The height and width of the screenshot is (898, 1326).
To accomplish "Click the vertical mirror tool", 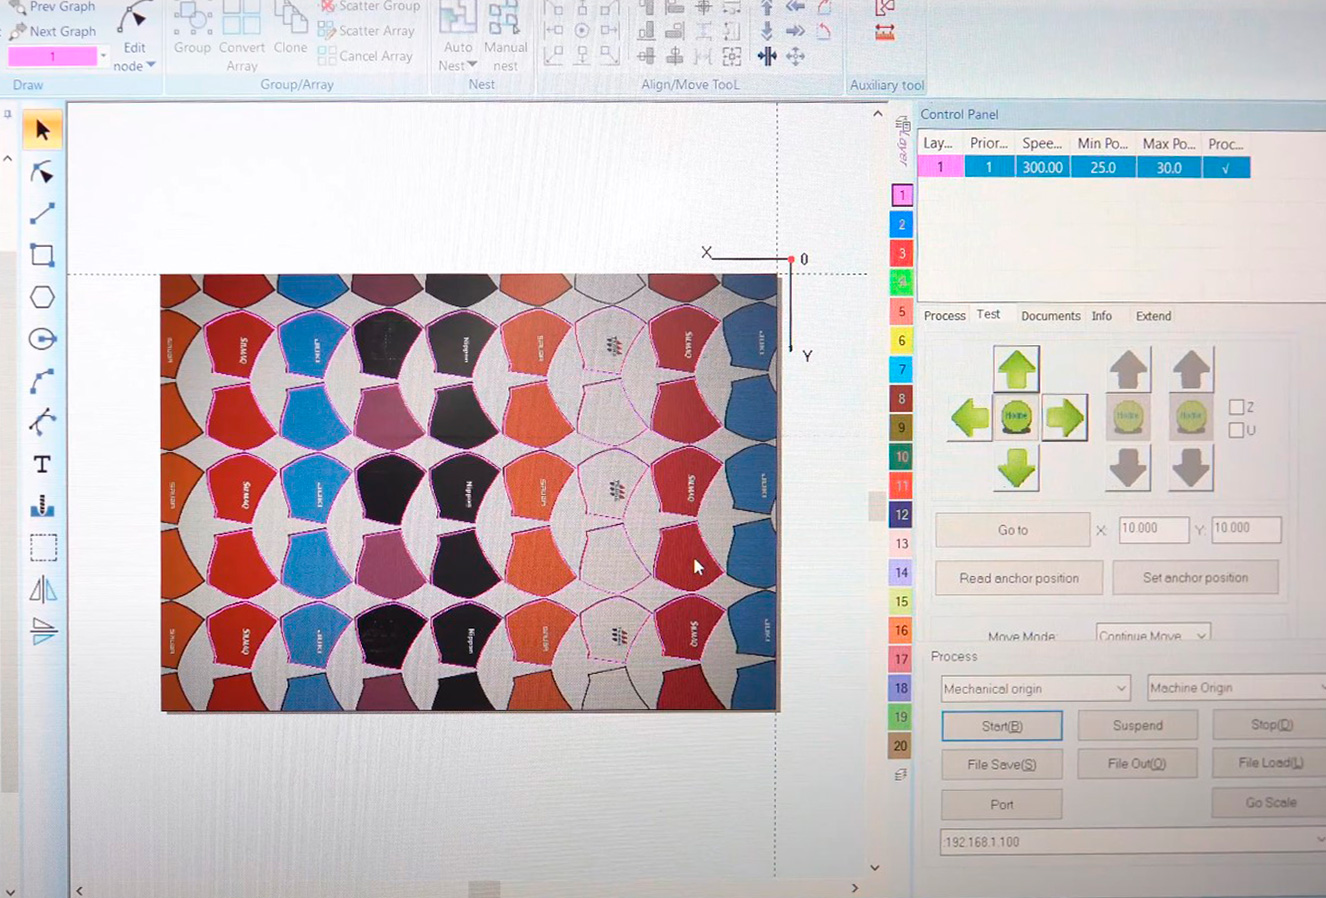I will coord(42,631).
